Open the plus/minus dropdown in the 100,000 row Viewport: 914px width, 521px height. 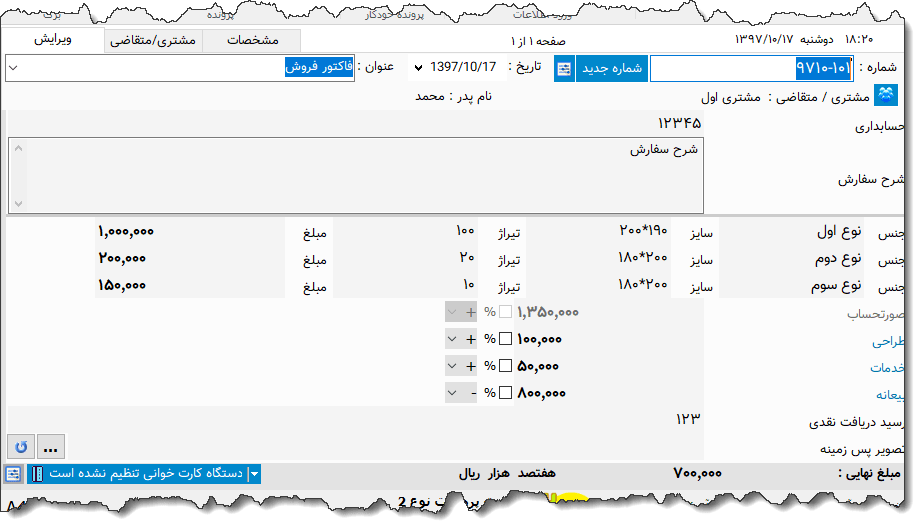[x=454, y=339]
